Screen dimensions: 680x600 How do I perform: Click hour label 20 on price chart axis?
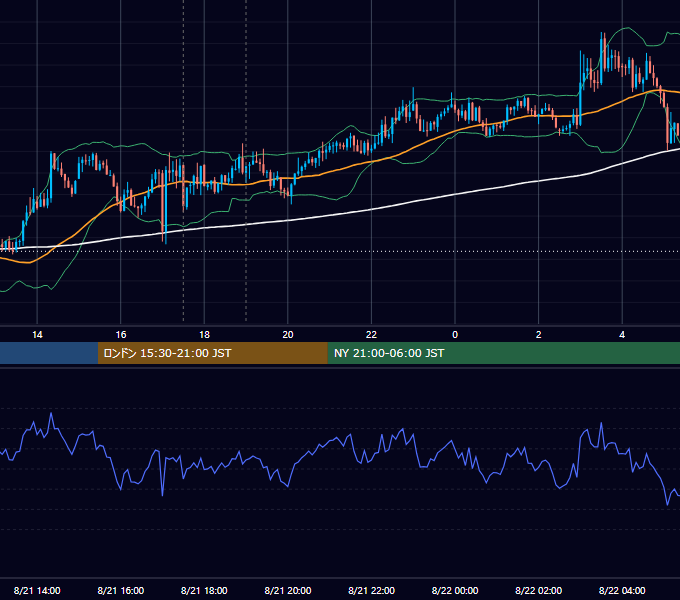pyautogui.click(x=288, y=335)
